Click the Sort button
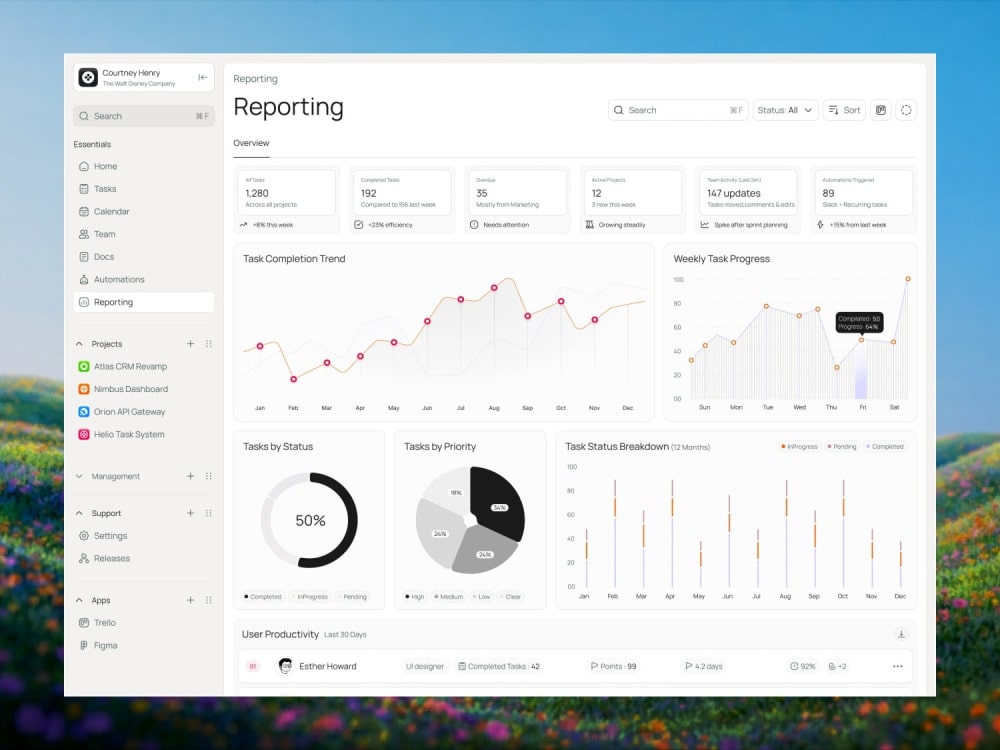Viewport: 1000px width, 750px height. [844, 110]
